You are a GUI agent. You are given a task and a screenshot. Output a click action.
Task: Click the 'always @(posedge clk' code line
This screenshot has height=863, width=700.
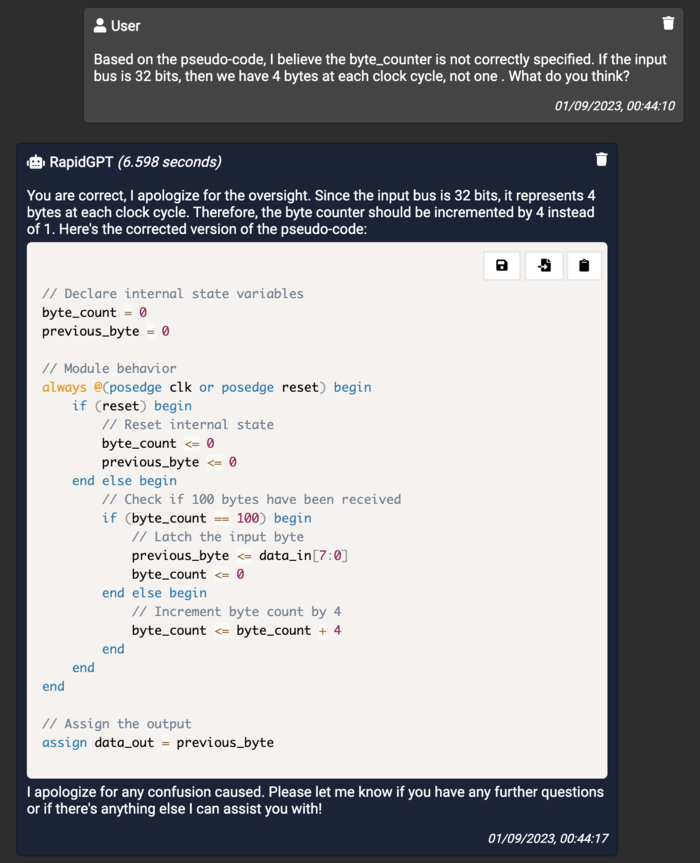click(x=206, y=387)
